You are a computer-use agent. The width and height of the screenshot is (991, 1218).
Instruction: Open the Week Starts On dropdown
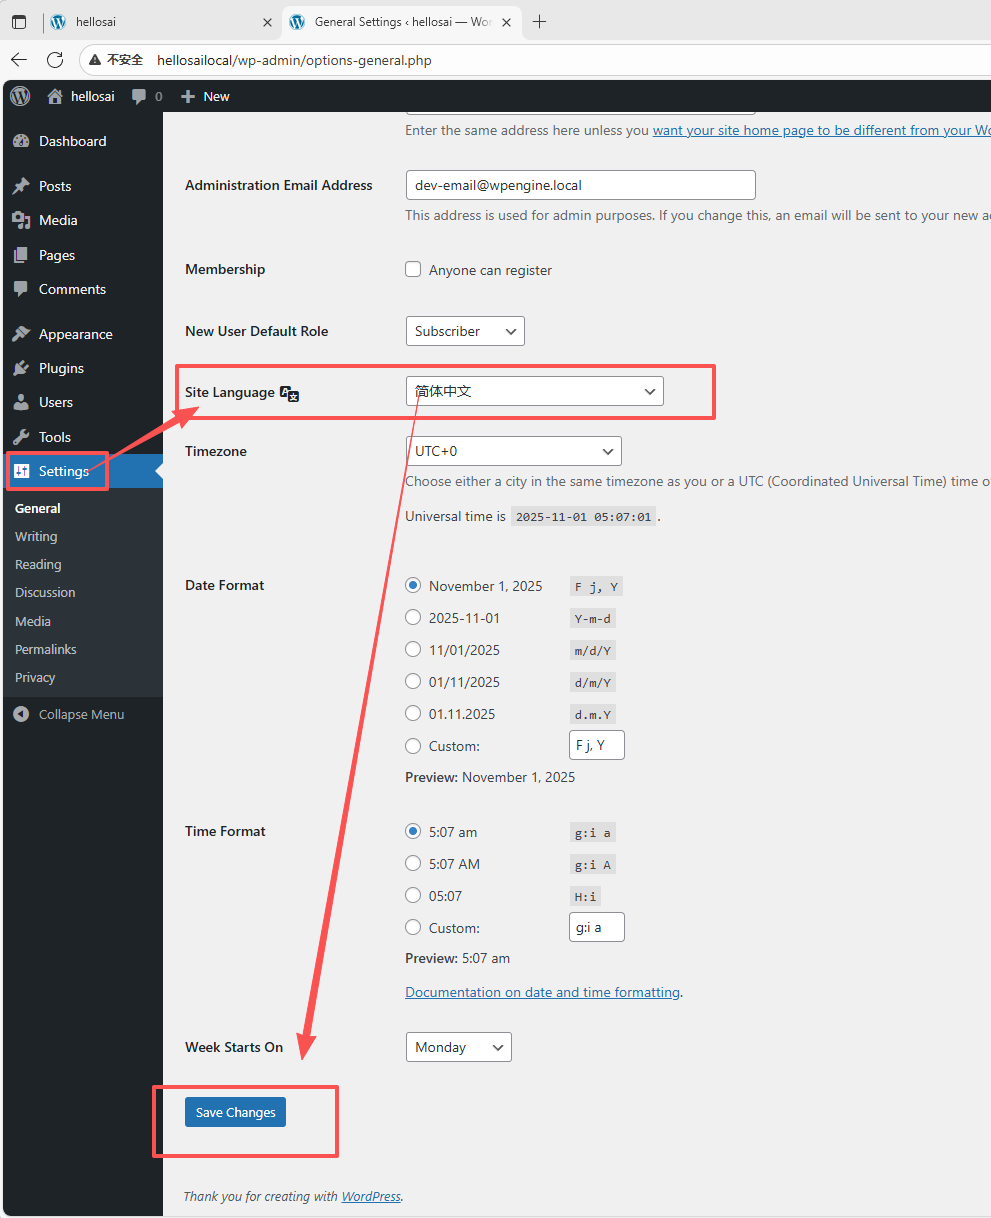(458, 1047)
